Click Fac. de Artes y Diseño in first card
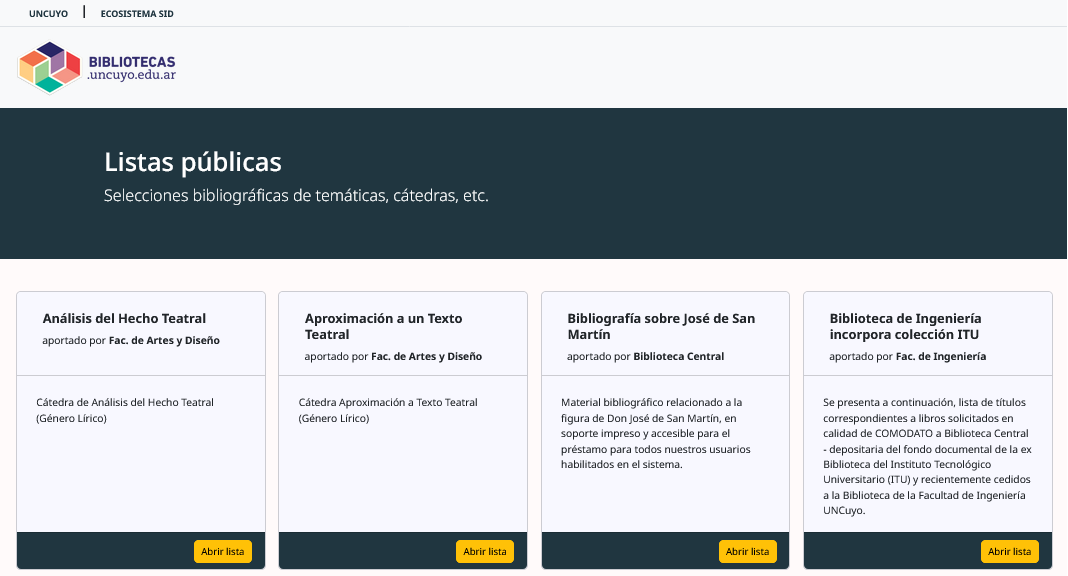Screen dimensions: 1068x576 pyautogui.click(x=164, y=340)
